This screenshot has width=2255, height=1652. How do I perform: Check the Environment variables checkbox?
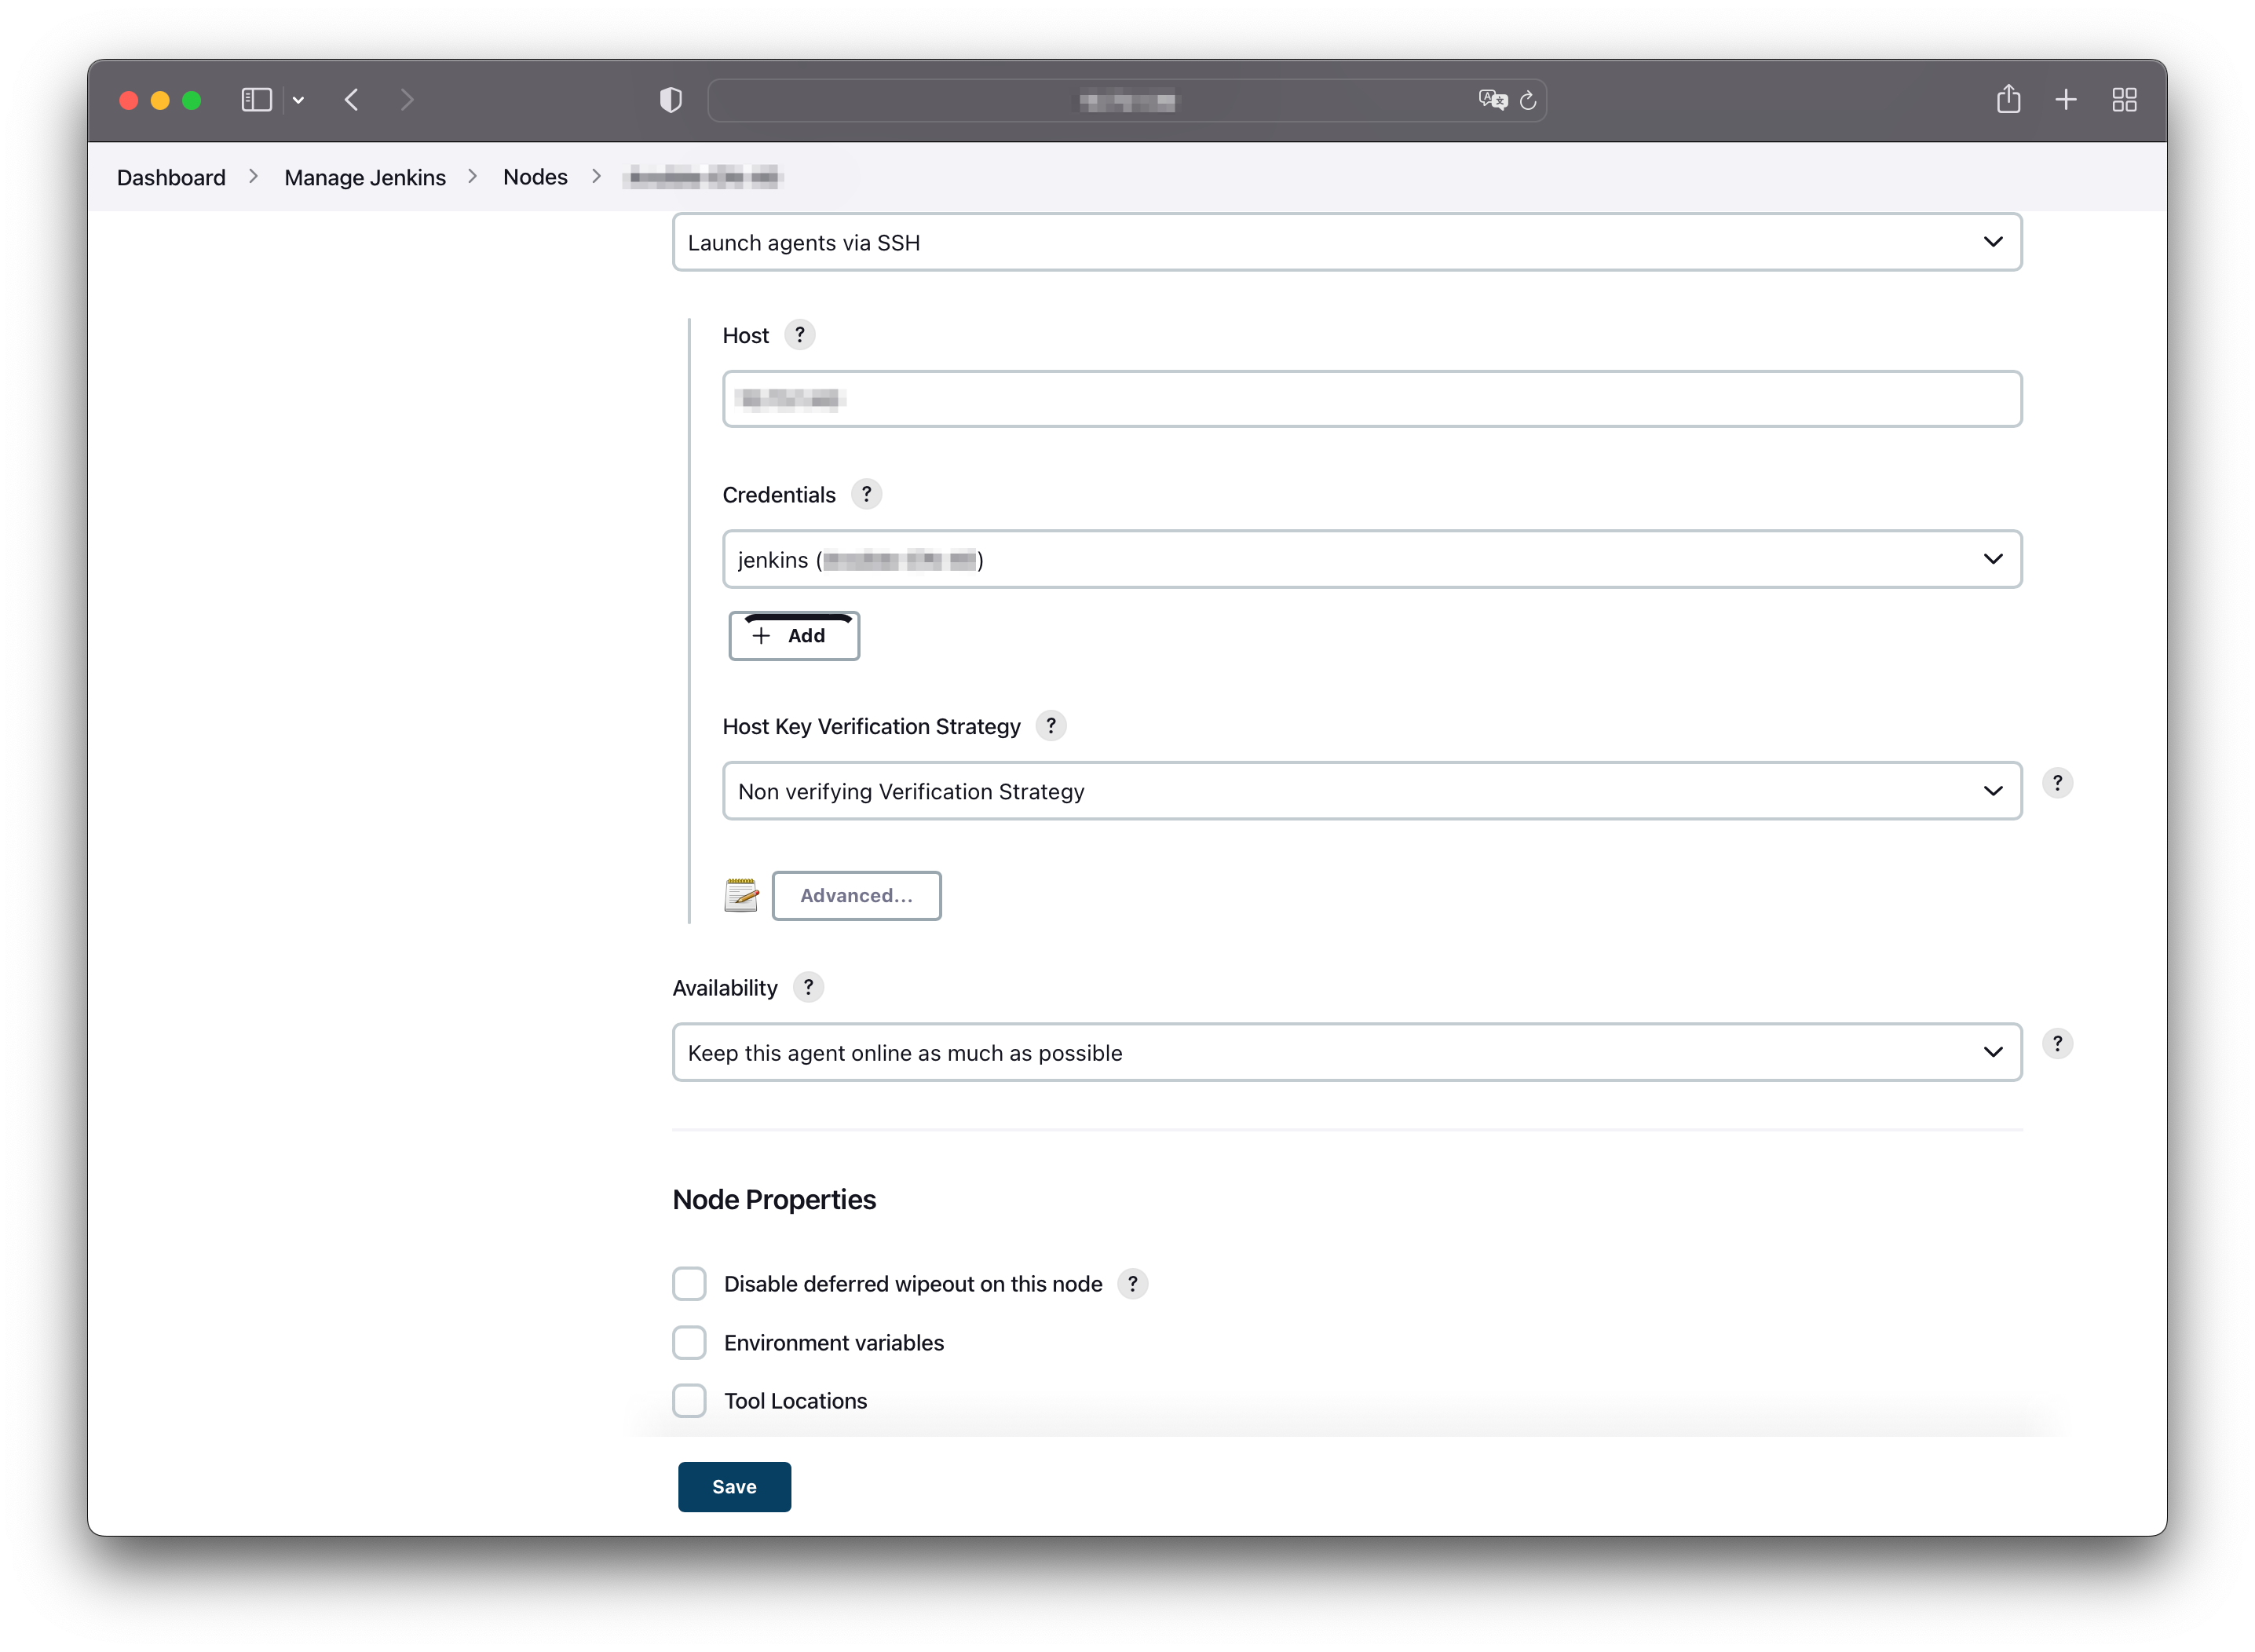click(x=689, y=1343)
